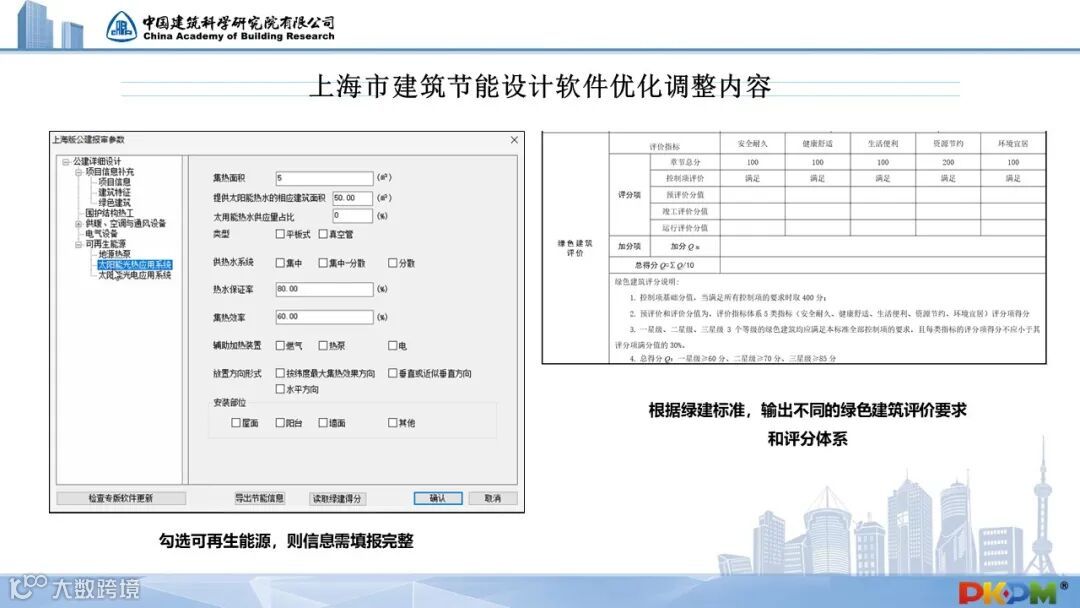Select 地源热泵 under 可再生能源
Screen dimensions: 1080x608
pyautogui.click(x=114, y=254)
